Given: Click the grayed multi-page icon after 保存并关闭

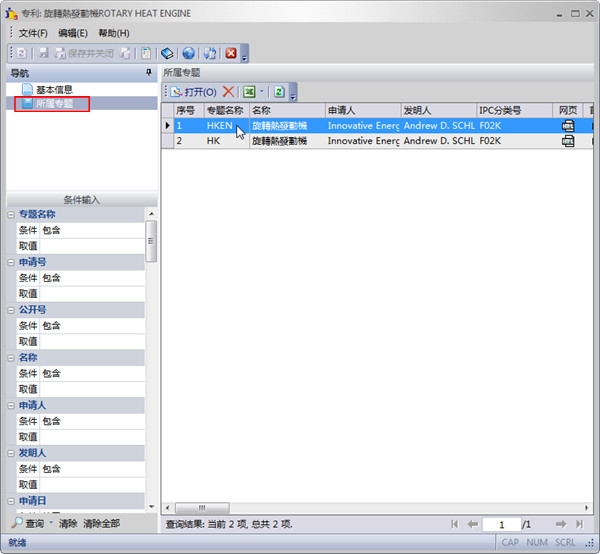Looking at the screenshot, I should tap(125, 53).
